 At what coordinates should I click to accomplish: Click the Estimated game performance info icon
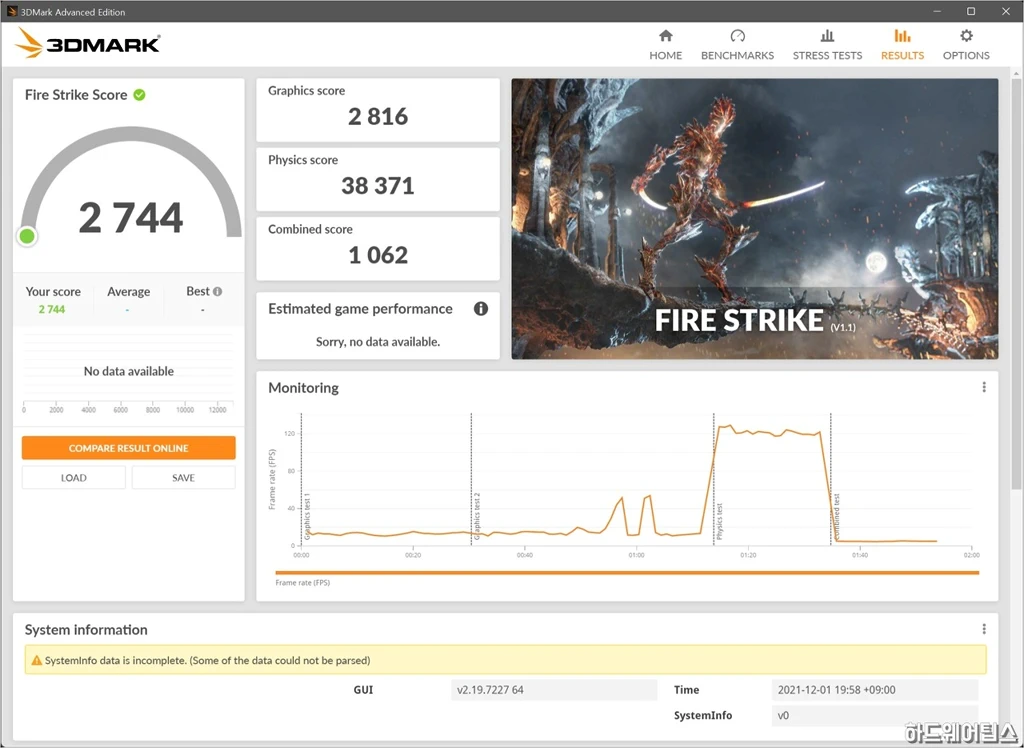[x=481, y=309]
